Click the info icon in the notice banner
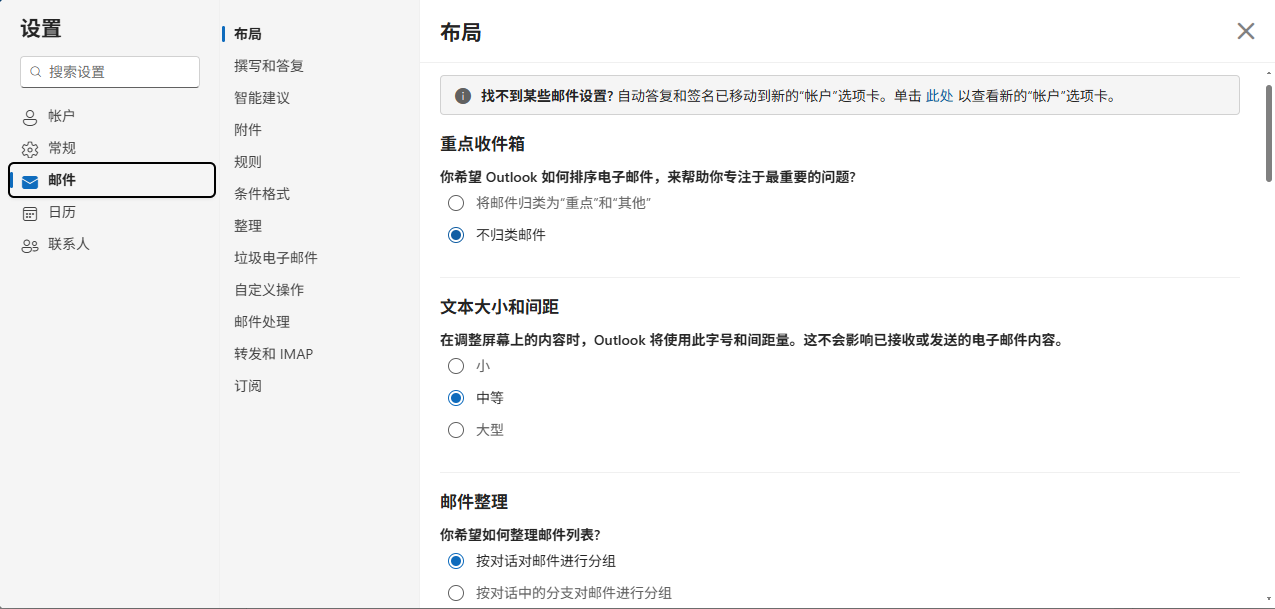 [463, 96]
